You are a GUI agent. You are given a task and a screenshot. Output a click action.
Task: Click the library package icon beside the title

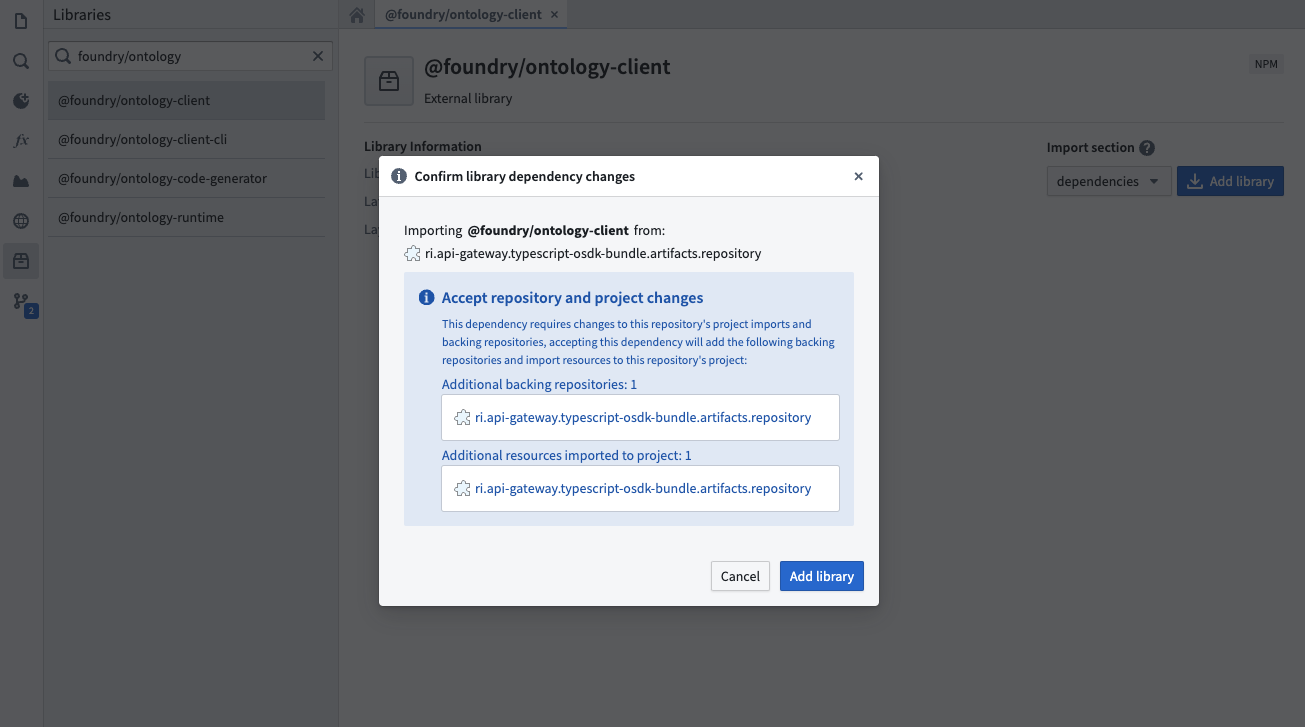point(389,81)
